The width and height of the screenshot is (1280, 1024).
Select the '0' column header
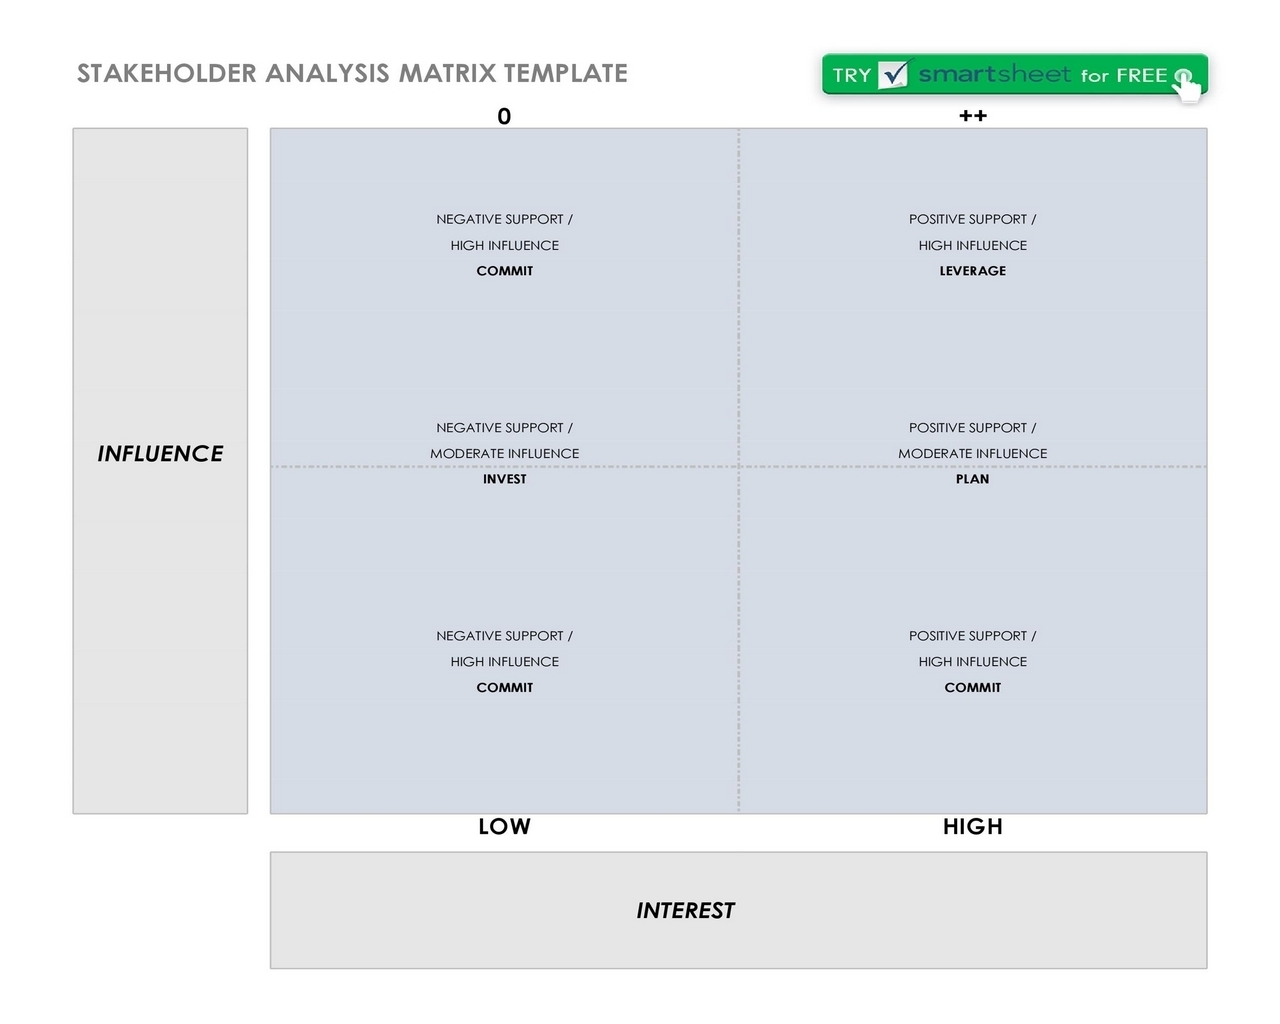pyautogui.click(x=504, y=116)
